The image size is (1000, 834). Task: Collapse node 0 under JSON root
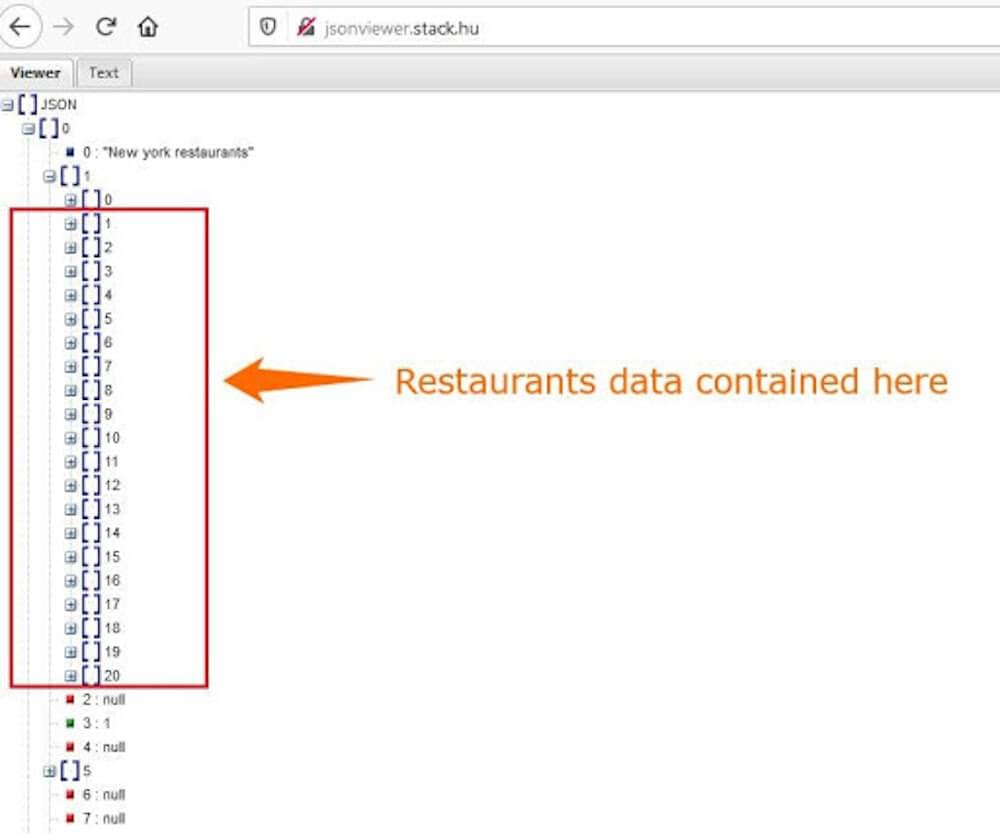click(30, 128)
